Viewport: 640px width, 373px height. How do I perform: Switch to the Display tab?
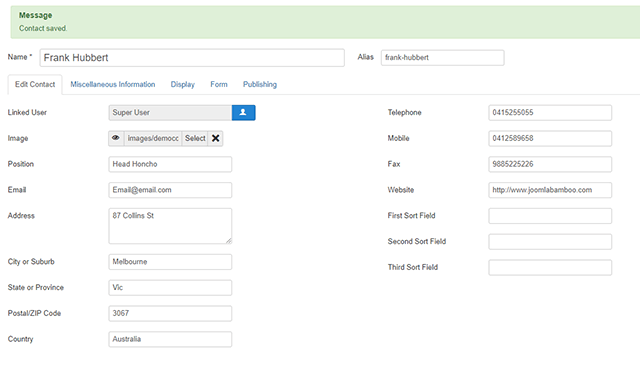click(182, 84)
